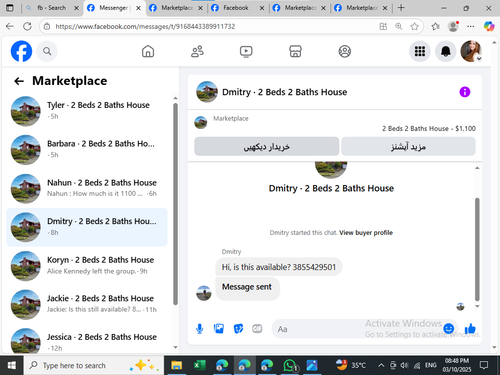500x375 pixels.
Task: Click the '2 Beds 2 Baths House - $1,100' text
Action: (x=429, y=128)
